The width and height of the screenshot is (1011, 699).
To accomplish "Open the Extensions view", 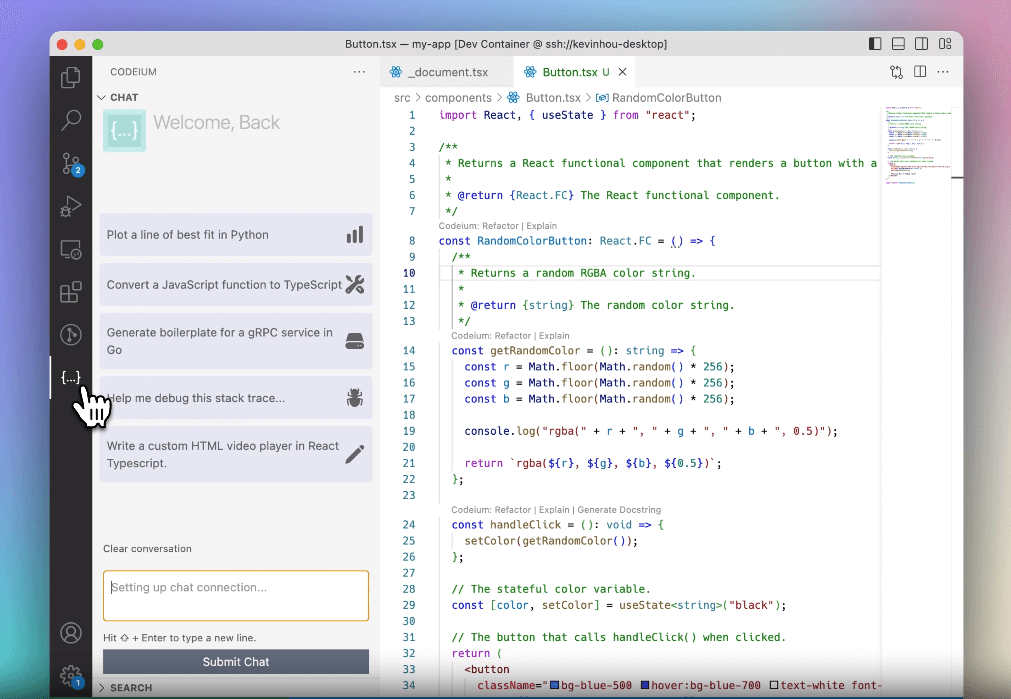I will (x=71, y=292).
